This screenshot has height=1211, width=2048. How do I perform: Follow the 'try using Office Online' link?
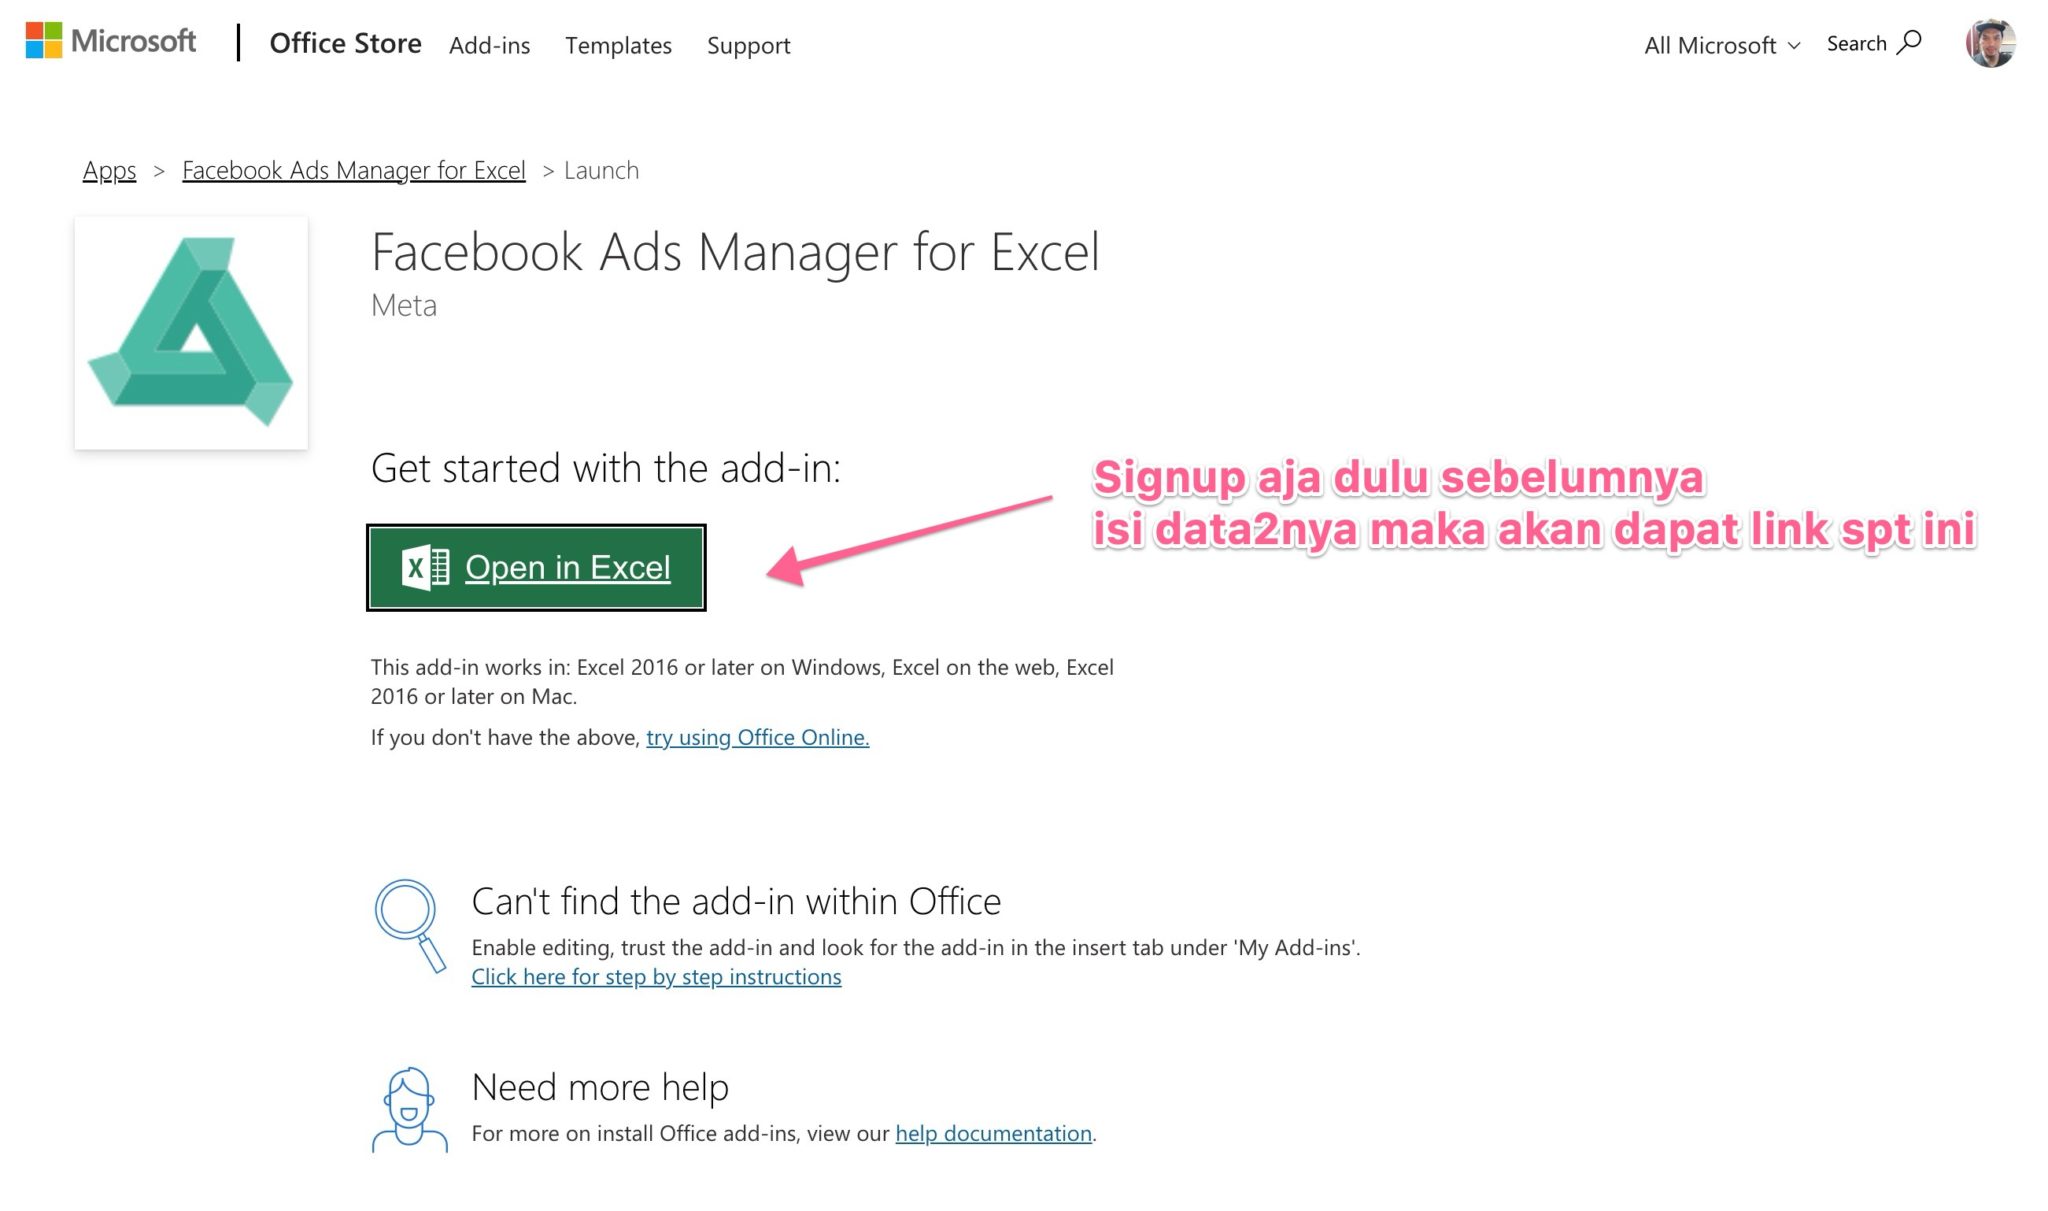(x=757, y=737)
